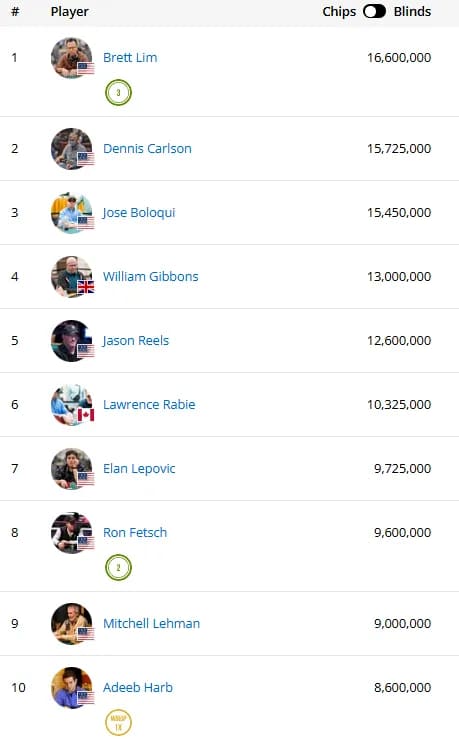Viewport: 459px width, 739px height.
Task: Click Brett Lim's bracelet count badge
Action: (x=118, y=92)
